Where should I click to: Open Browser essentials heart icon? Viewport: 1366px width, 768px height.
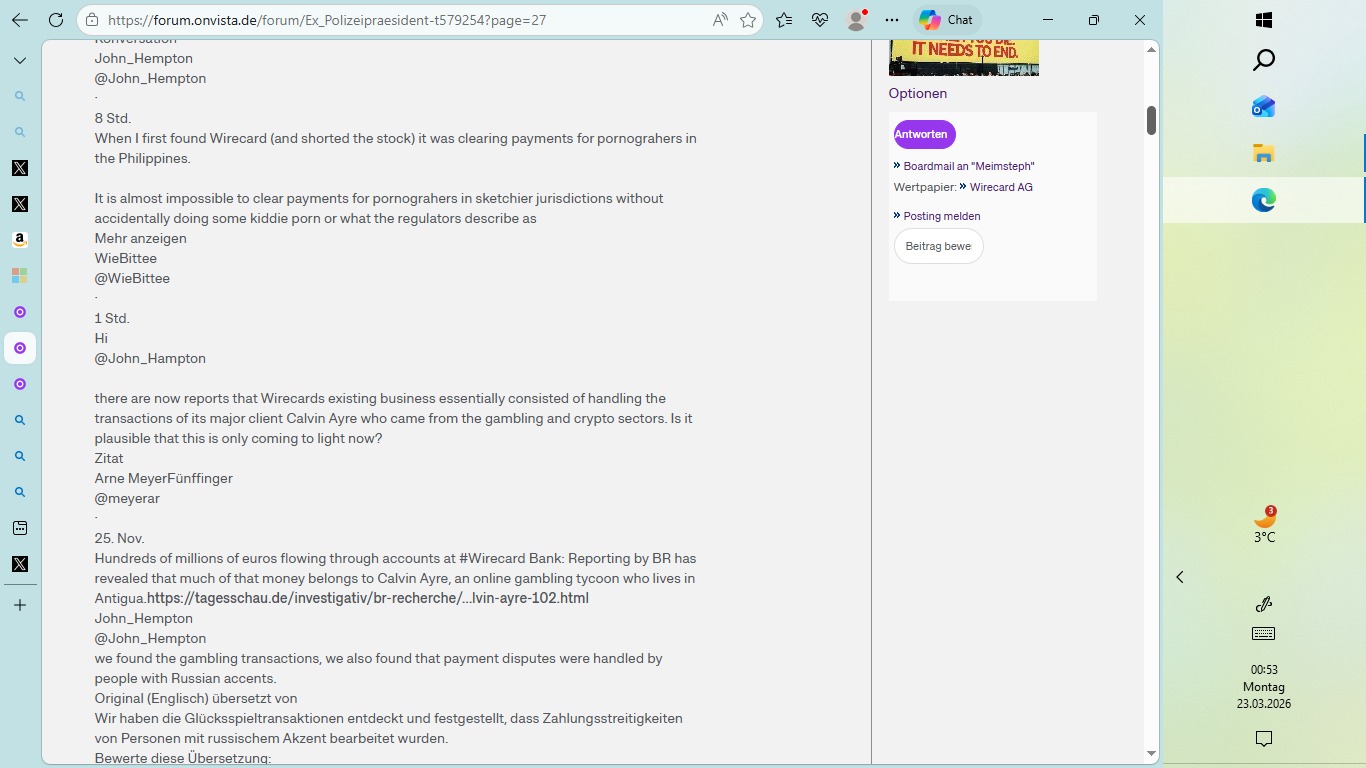pos(820,20)
